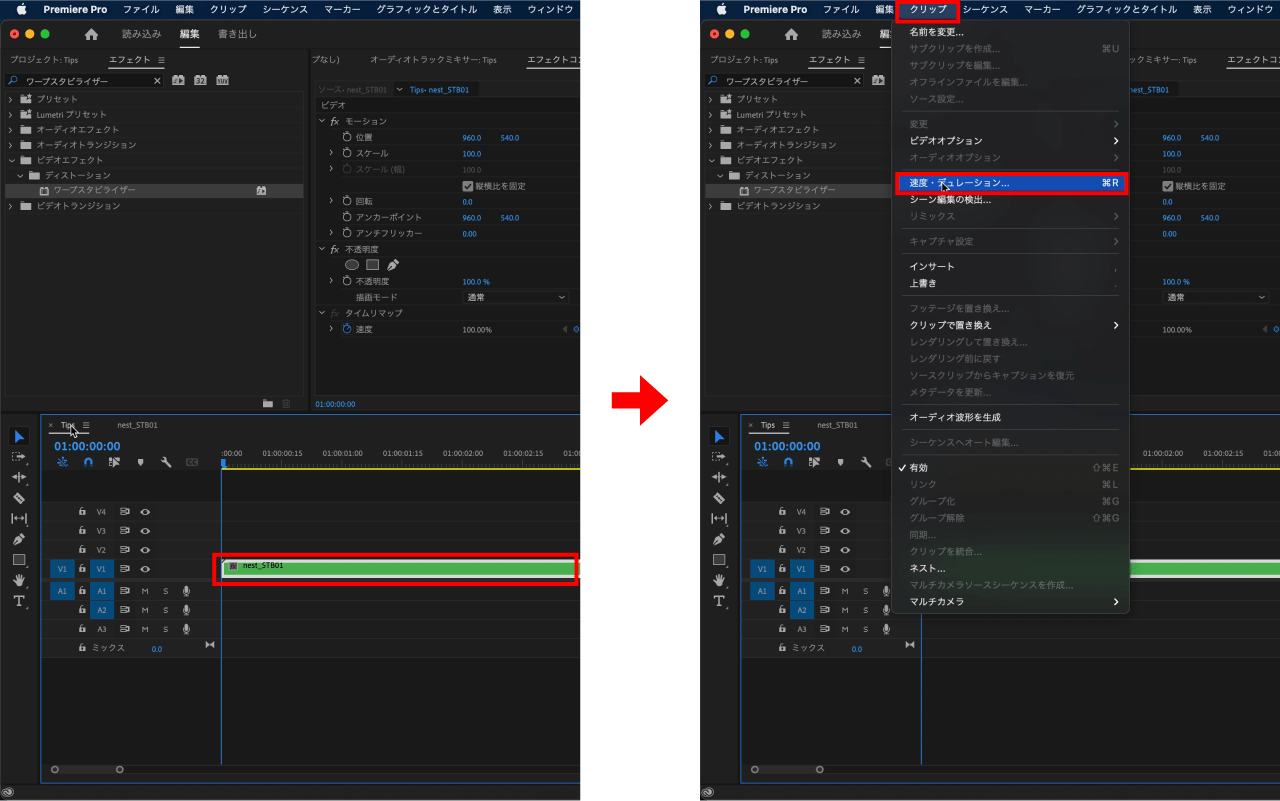This screenshot has width=1280, height=801.
Task: Select the Selection arrow tool in left screenshot
Action: tap(19, 436)
